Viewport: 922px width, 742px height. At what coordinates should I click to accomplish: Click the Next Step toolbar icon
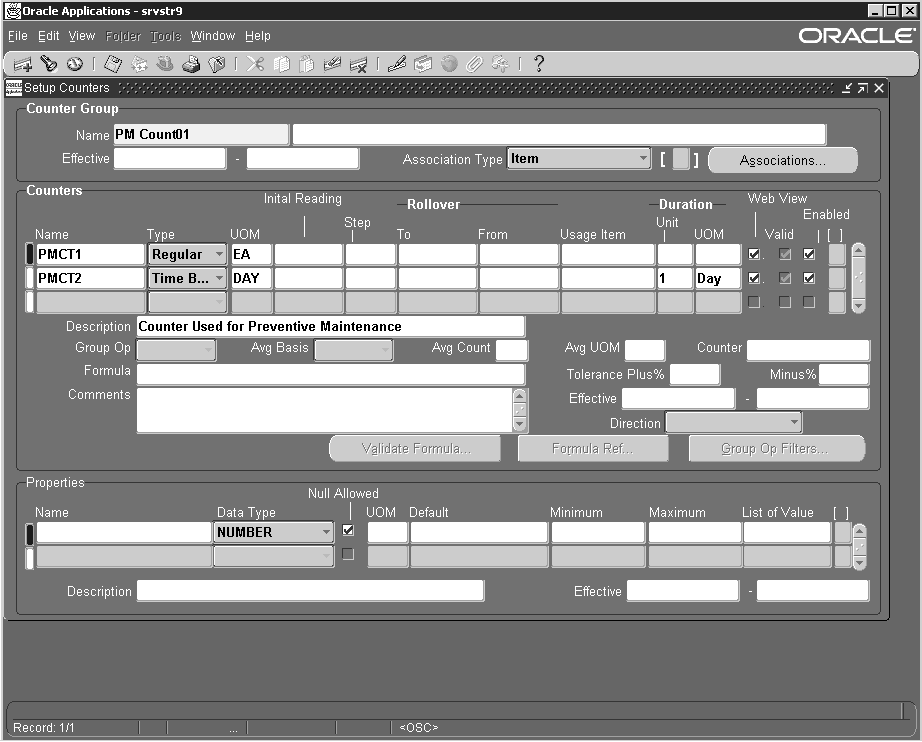[x=139, y=63]
